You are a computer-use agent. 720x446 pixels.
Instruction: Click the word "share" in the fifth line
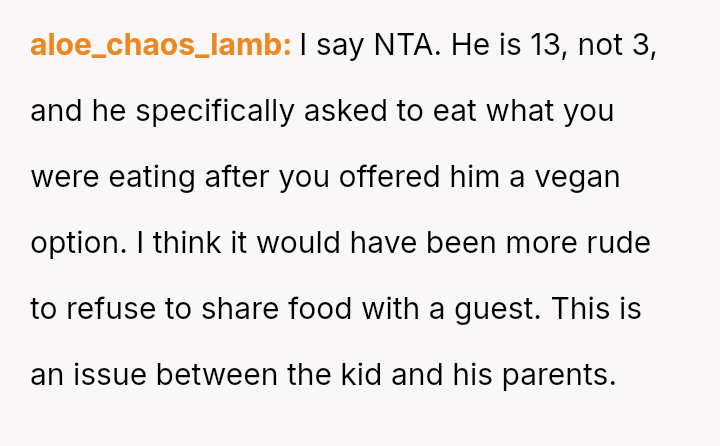[x=240, y=309]
